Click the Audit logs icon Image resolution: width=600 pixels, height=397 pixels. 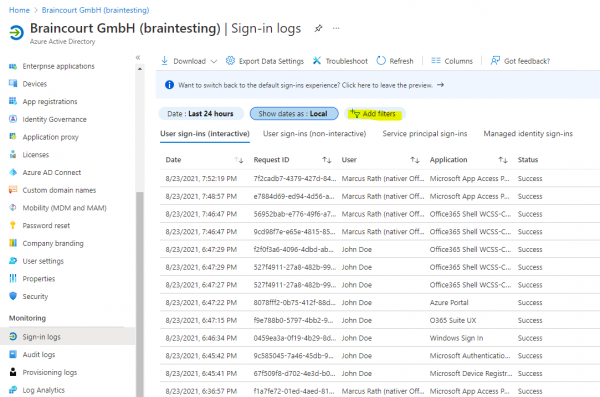[x=13, y=355]
